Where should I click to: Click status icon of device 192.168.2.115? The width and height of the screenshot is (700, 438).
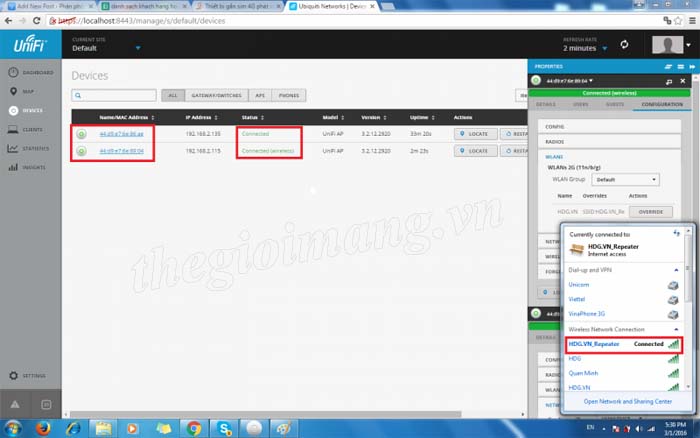point(81,151)
